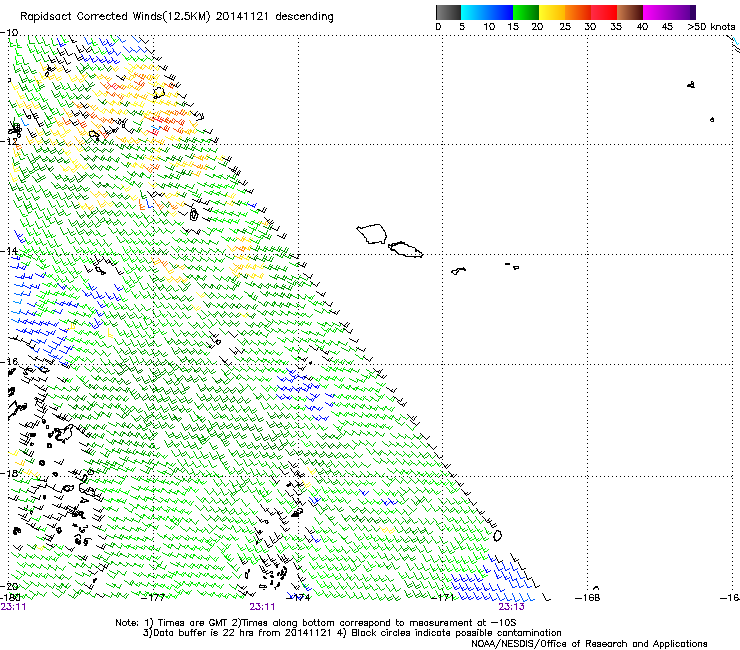Click the 'NOAA/NESDIS/Office of Research and Applications' credit

(x=589, y=644)
